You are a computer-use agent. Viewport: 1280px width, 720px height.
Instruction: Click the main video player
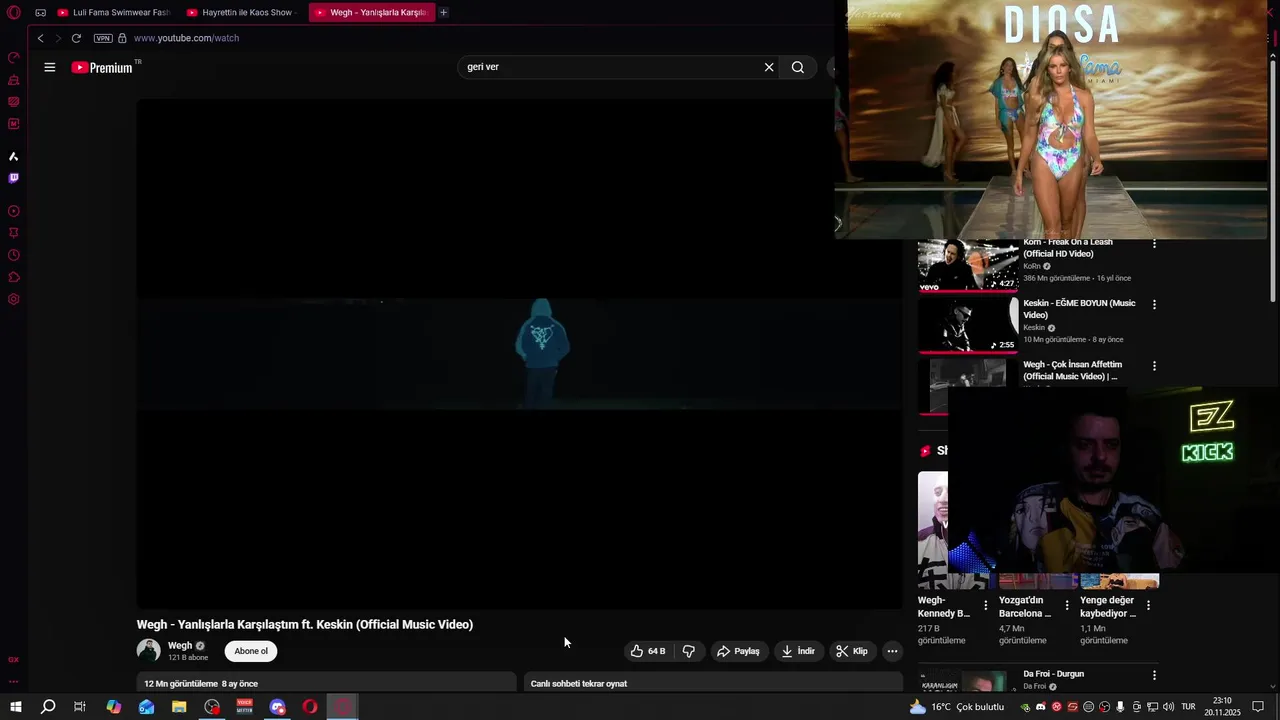(519, 353)
